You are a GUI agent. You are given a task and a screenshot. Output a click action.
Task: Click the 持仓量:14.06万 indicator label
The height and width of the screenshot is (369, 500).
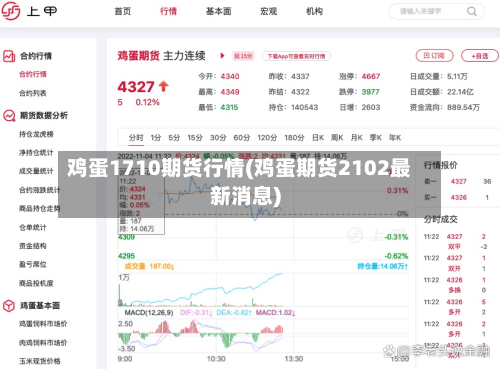(x=383, y=266)
